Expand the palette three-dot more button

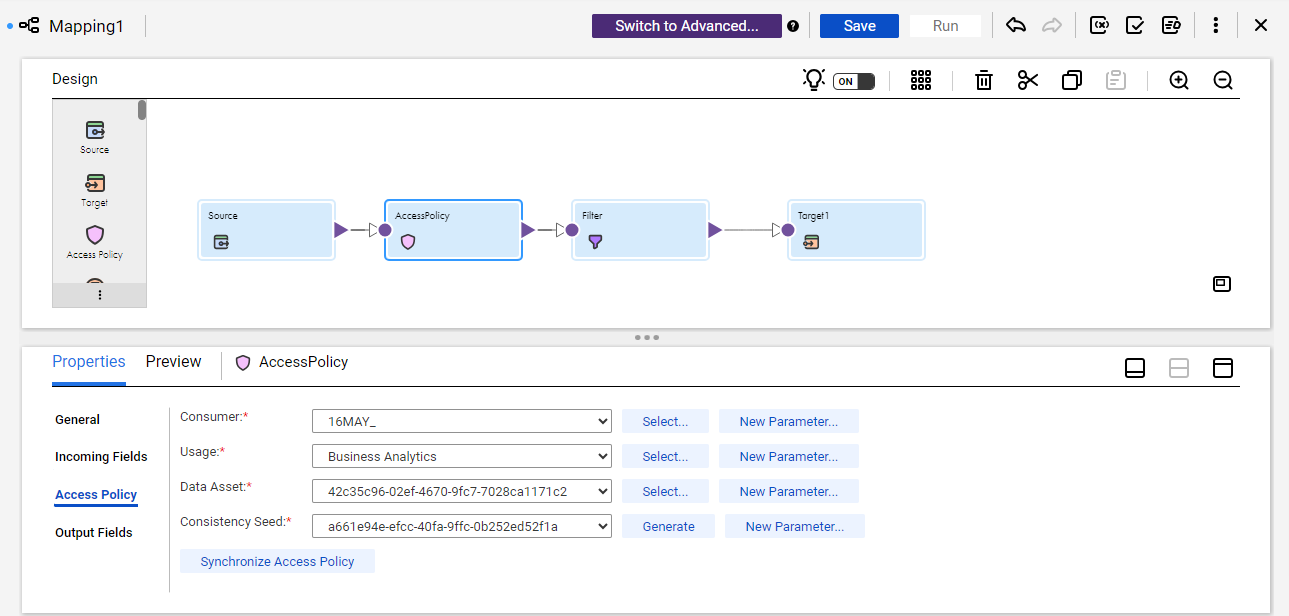(99, 295)
